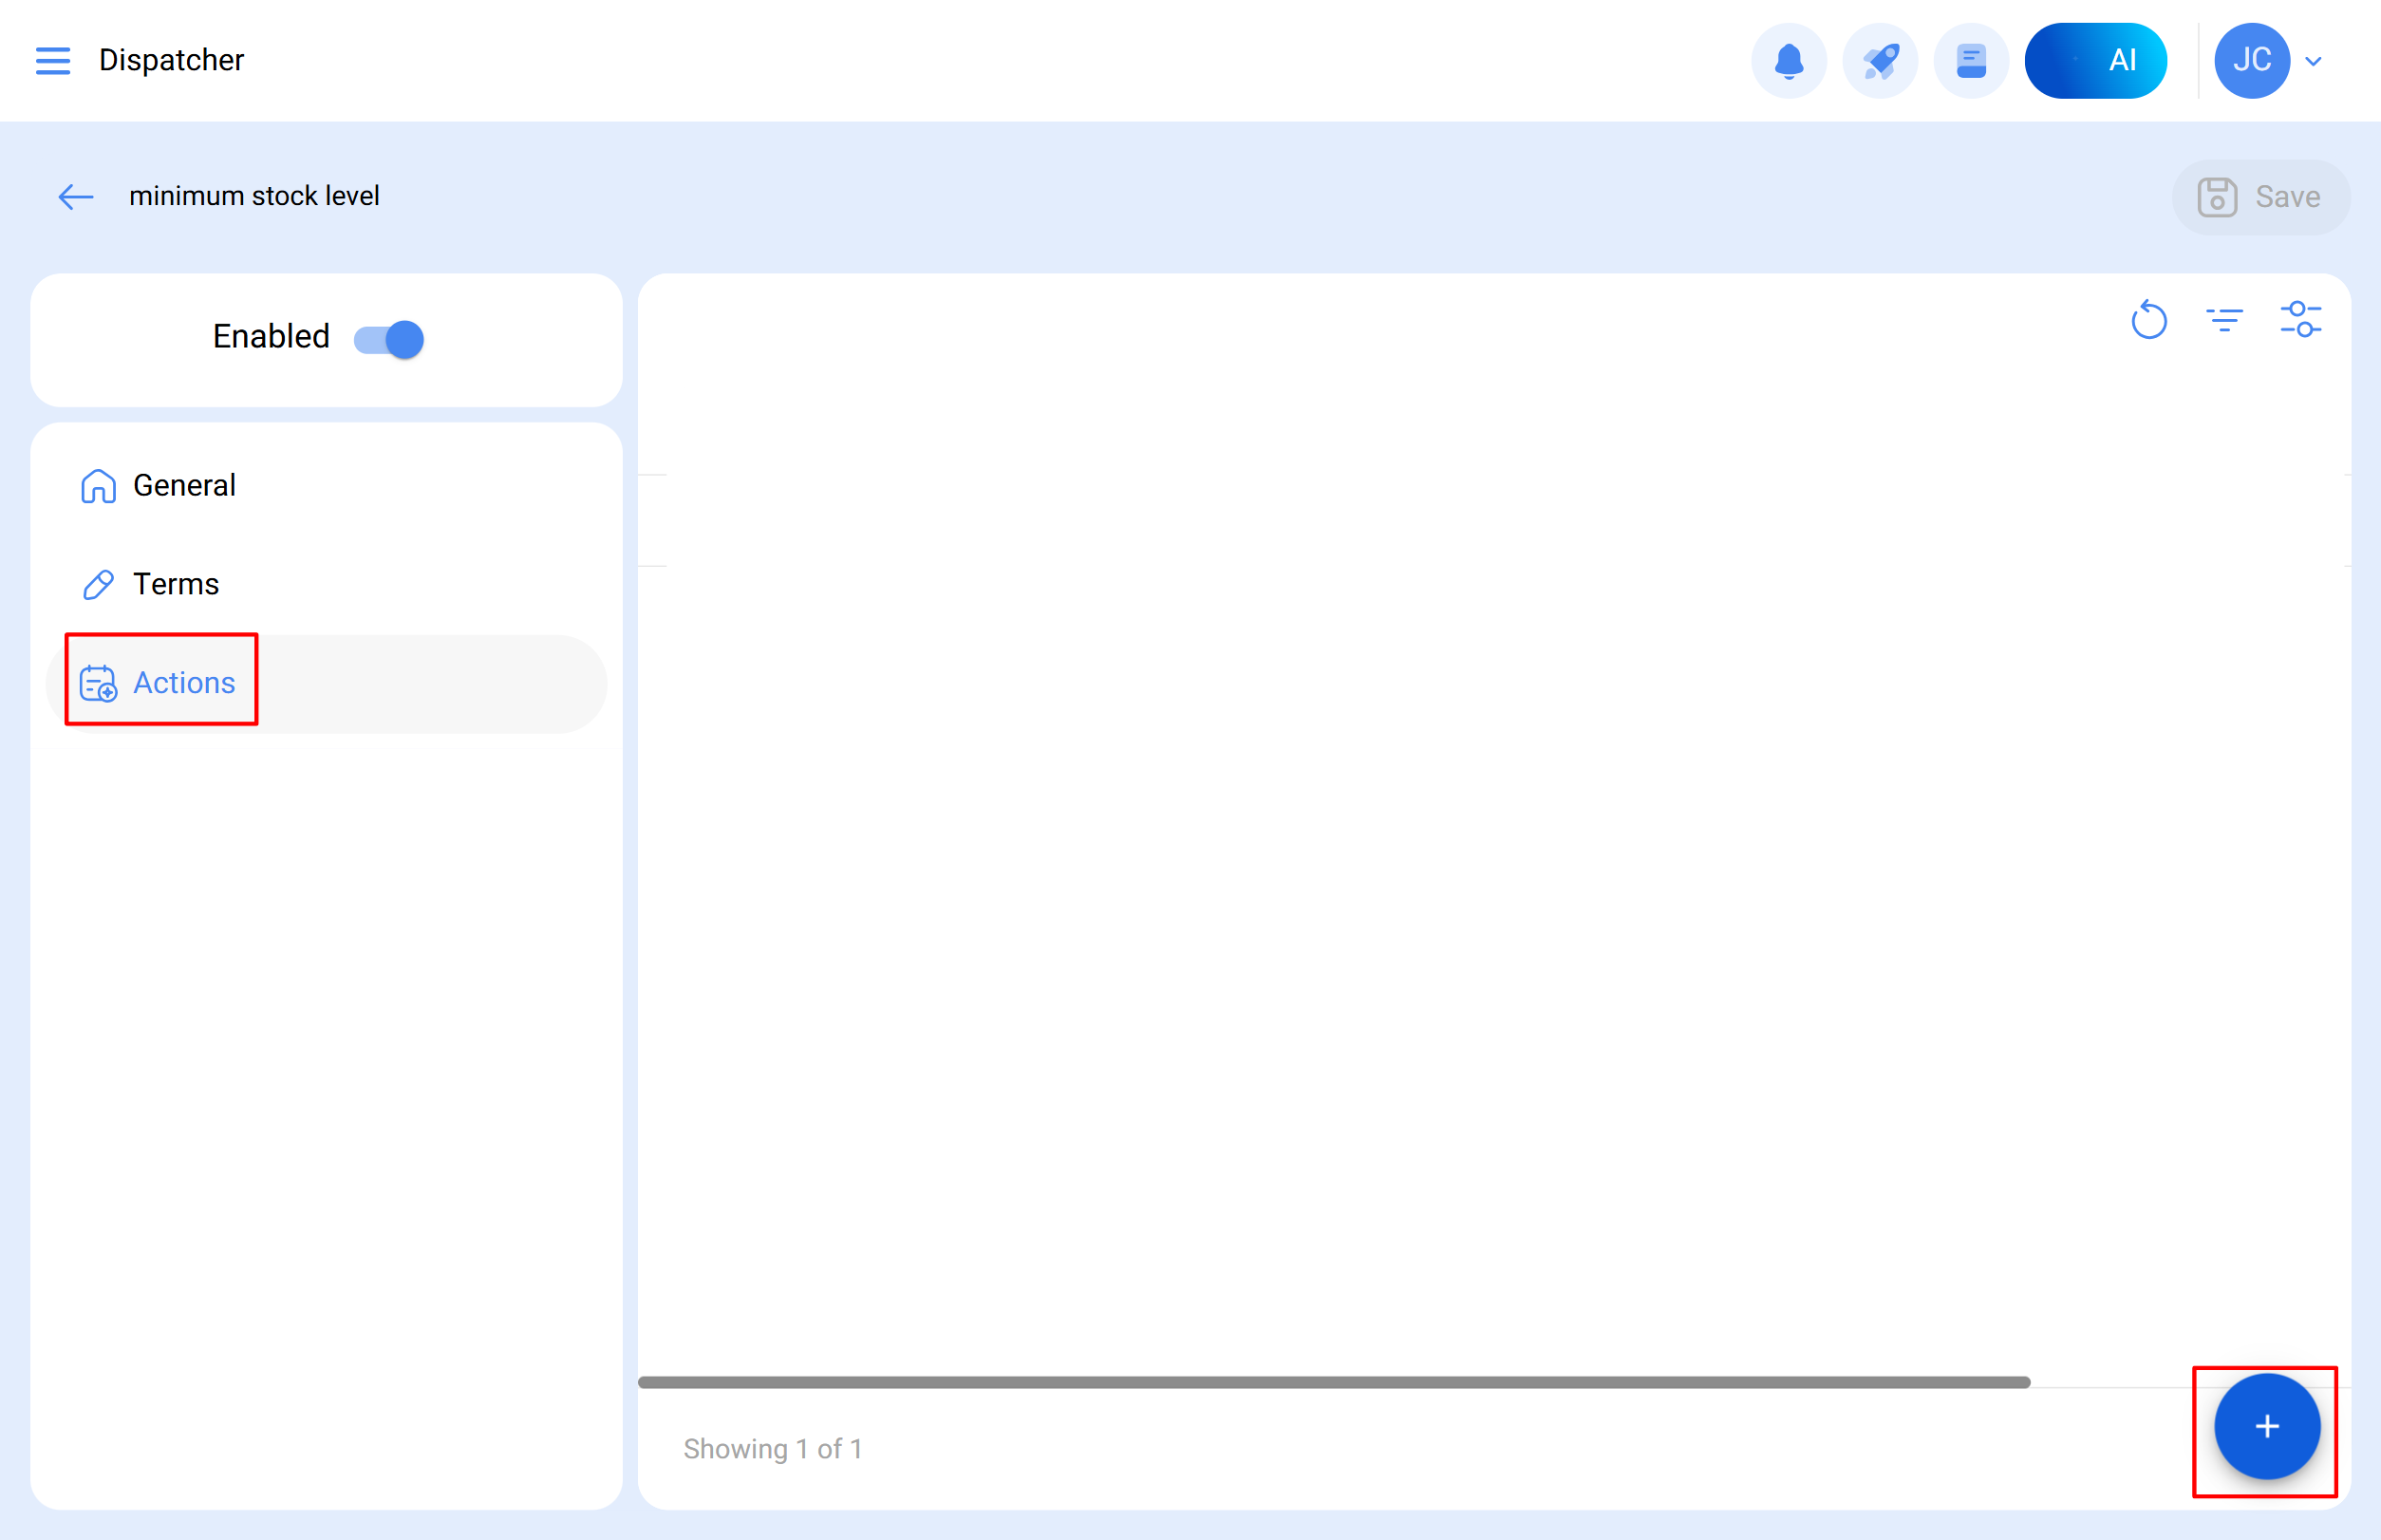Go back using the left arrow
Screen dimensions: 2381x1540
point(76,196)
